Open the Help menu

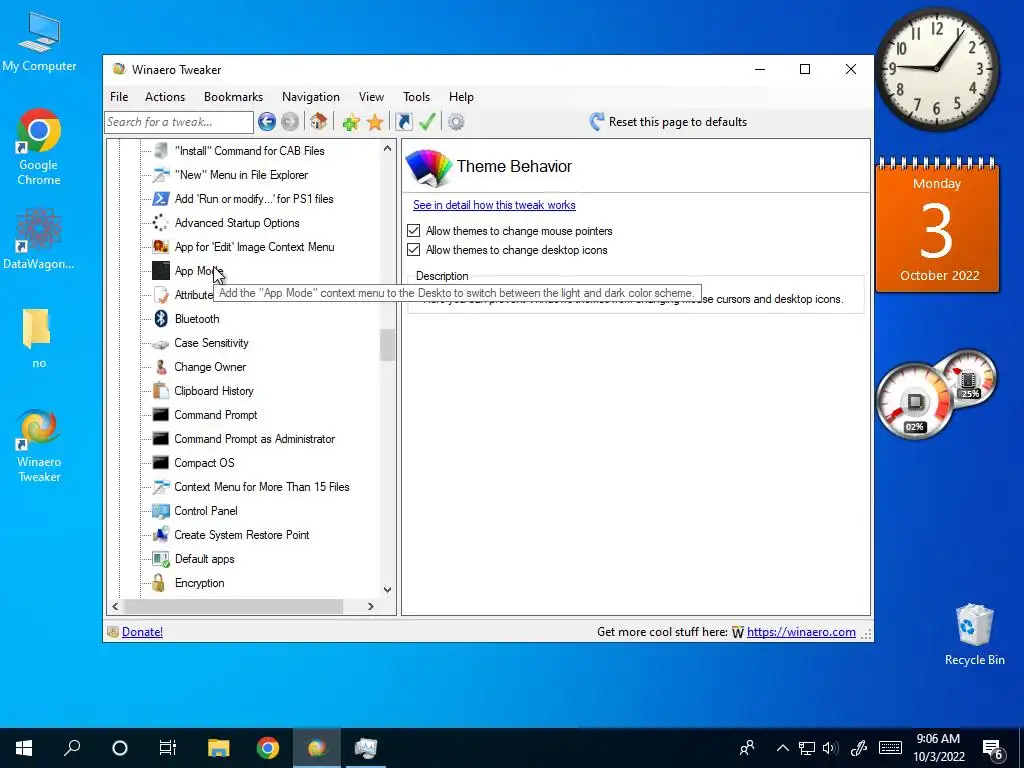coord(461,97)
